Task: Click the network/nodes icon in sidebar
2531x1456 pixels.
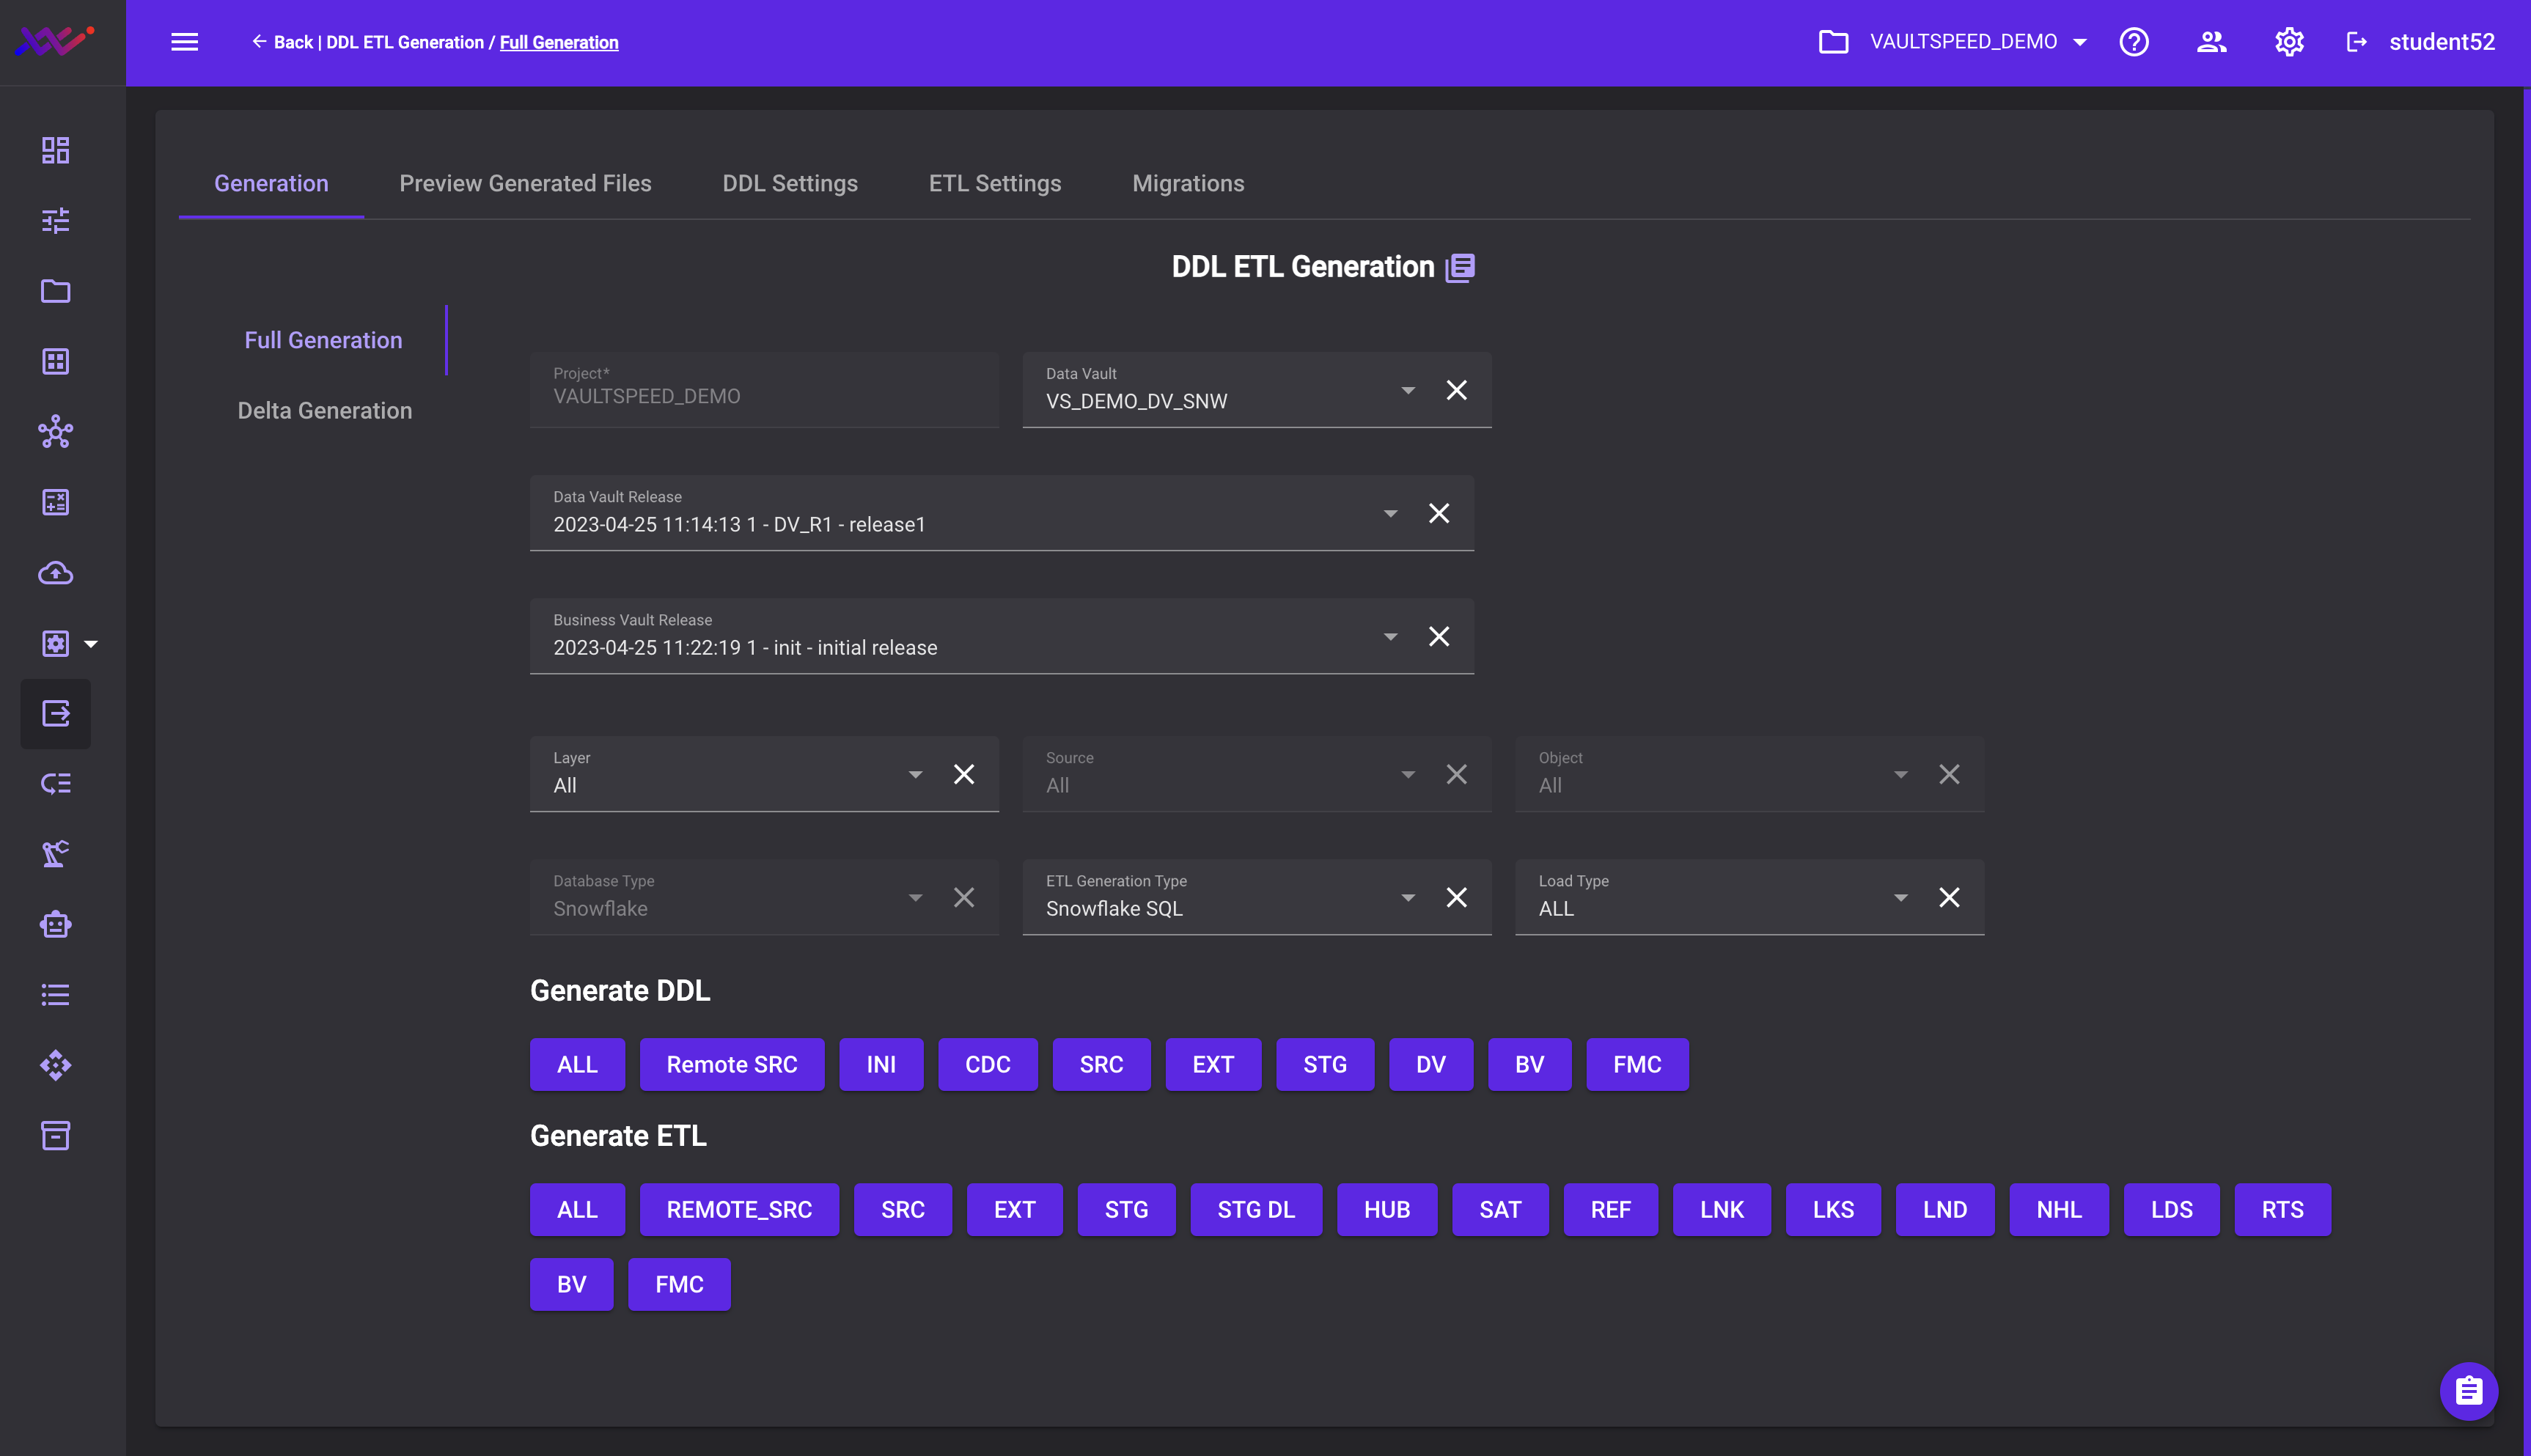Action: click(56, 431)
